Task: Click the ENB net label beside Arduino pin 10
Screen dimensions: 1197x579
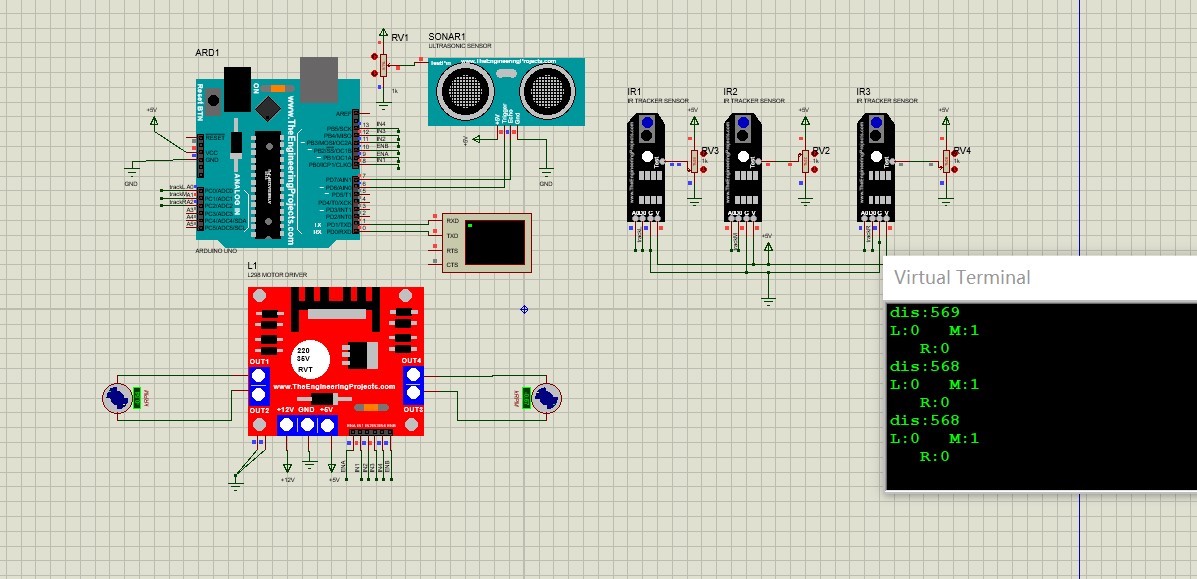Action: pos(382,145)
